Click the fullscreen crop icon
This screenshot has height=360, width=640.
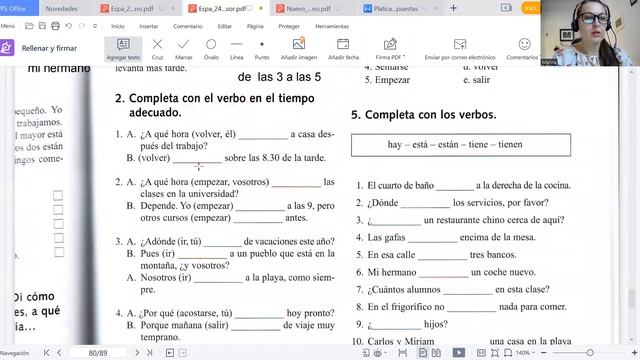(495, 353)
